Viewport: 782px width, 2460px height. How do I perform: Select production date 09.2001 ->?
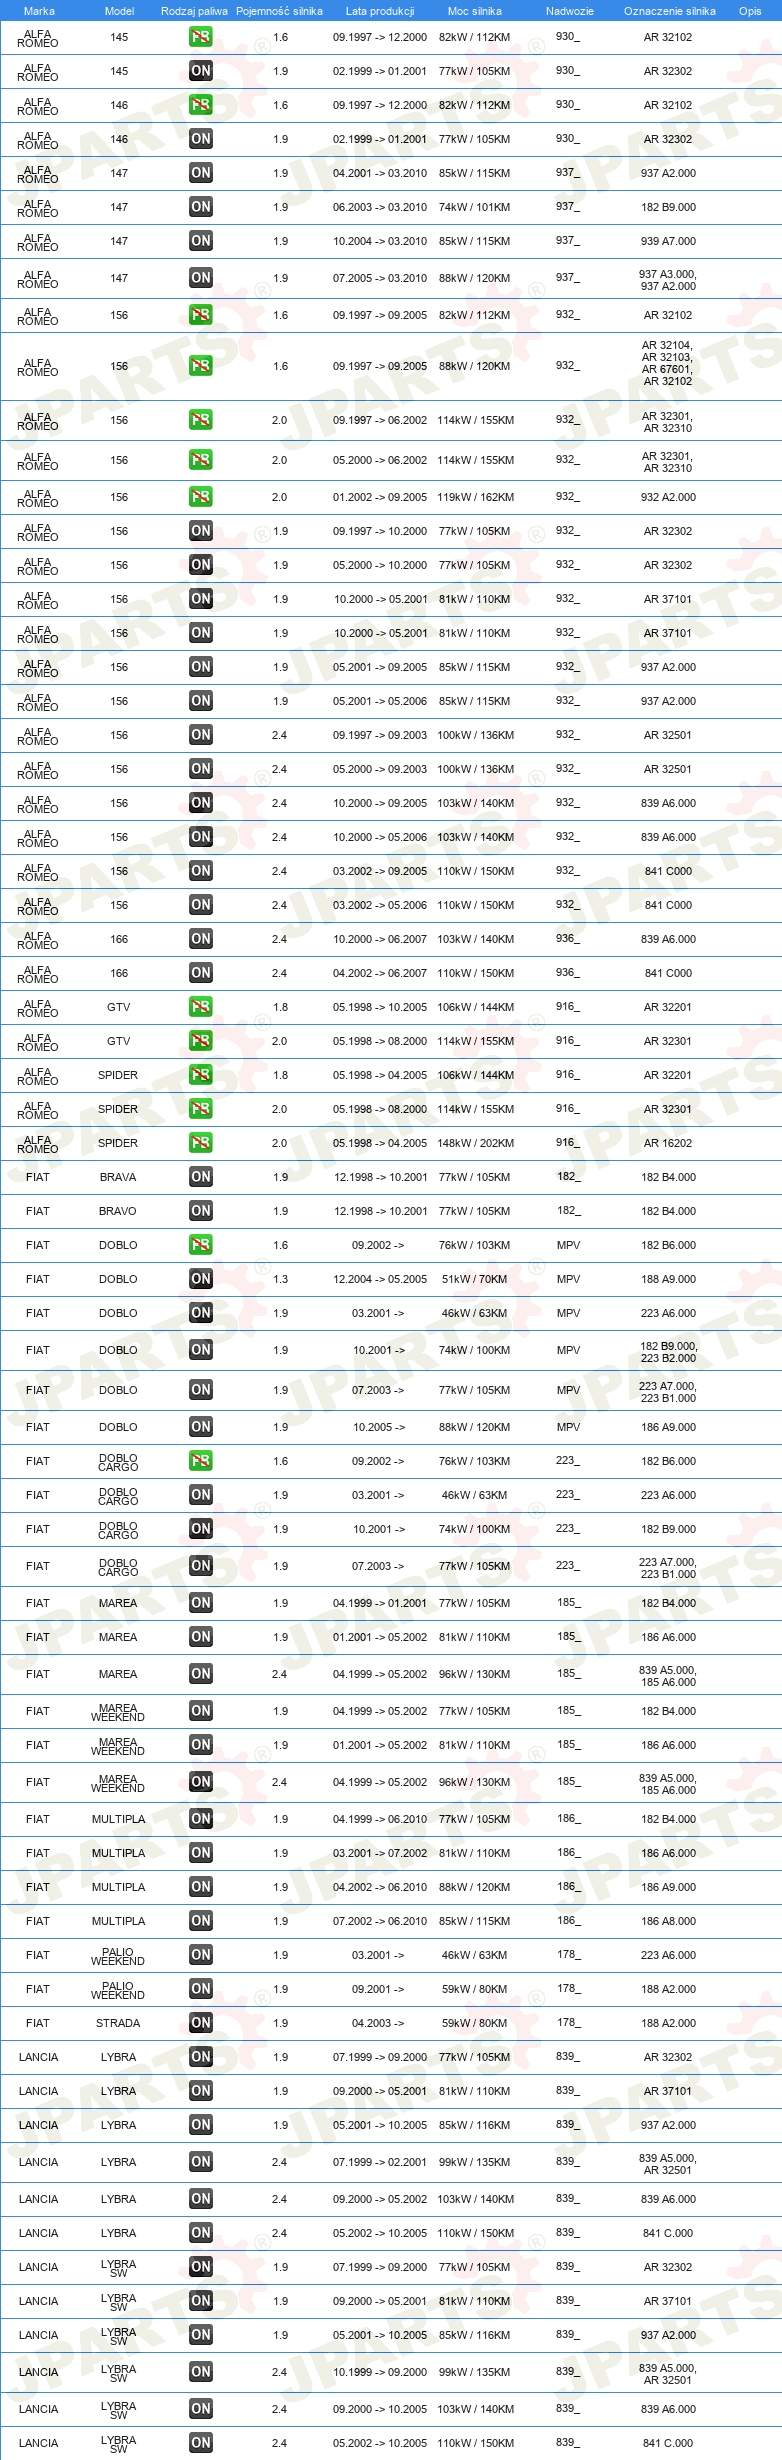click(x=378, y=1989)
